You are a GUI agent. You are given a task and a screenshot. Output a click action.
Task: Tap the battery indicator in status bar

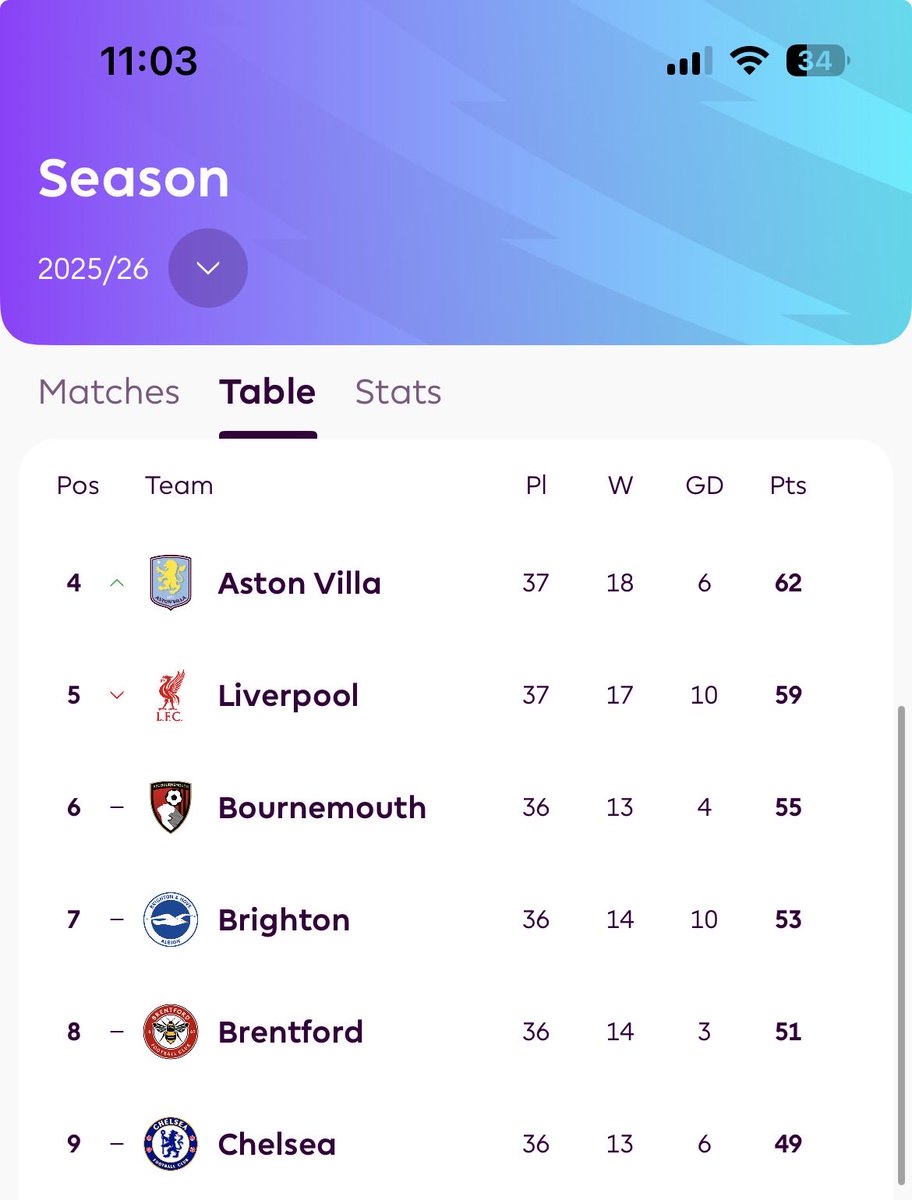(816, 62)
